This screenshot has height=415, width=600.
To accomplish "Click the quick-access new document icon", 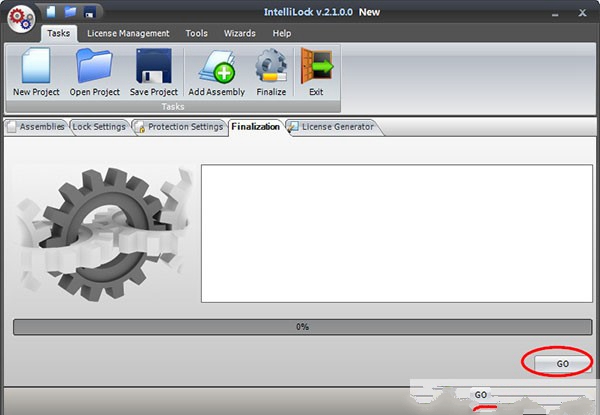I will 51,12.
